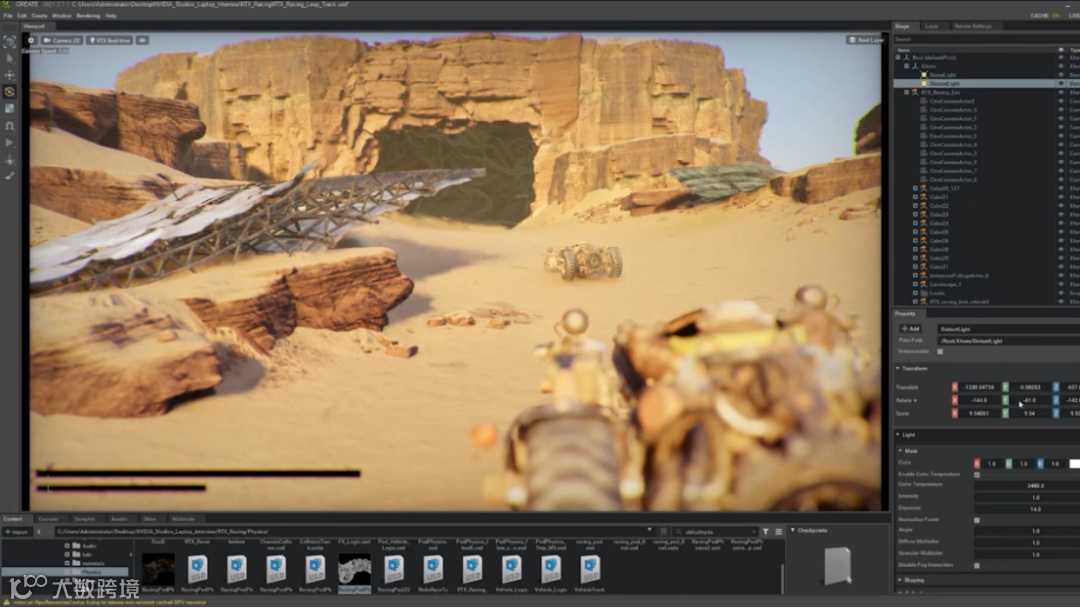Click the Rotate Y value field
The height and width of the screenshot is (608, 1080).
click(x=1030, y=400)
